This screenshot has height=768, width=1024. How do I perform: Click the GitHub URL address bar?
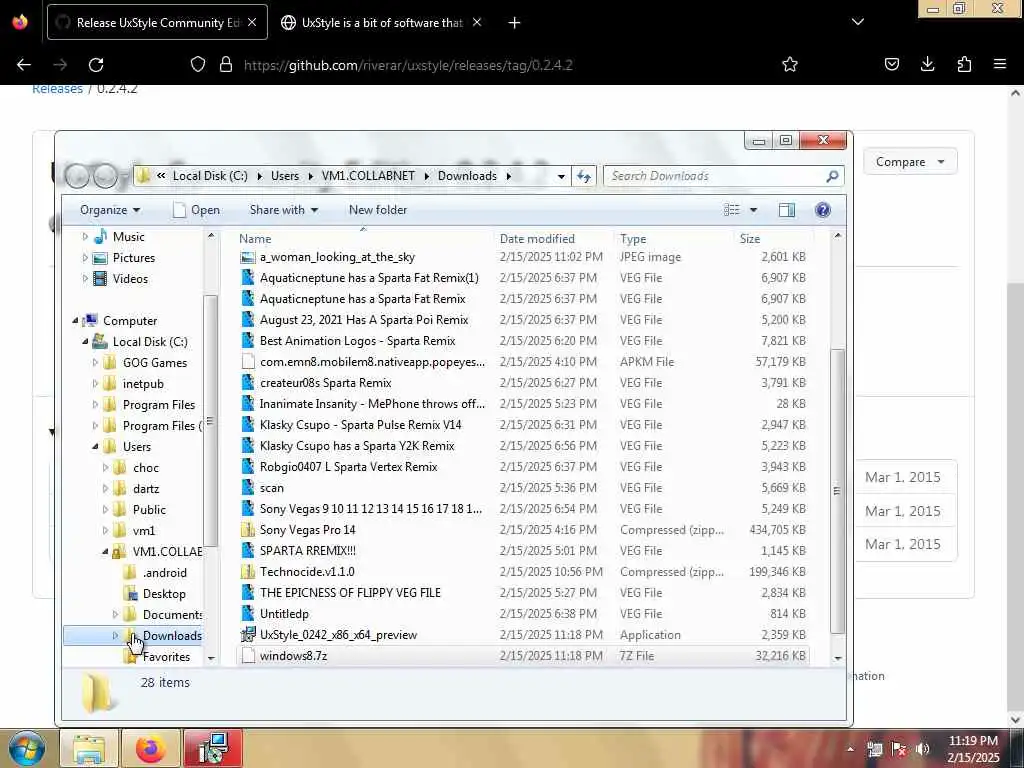(408, 65)
